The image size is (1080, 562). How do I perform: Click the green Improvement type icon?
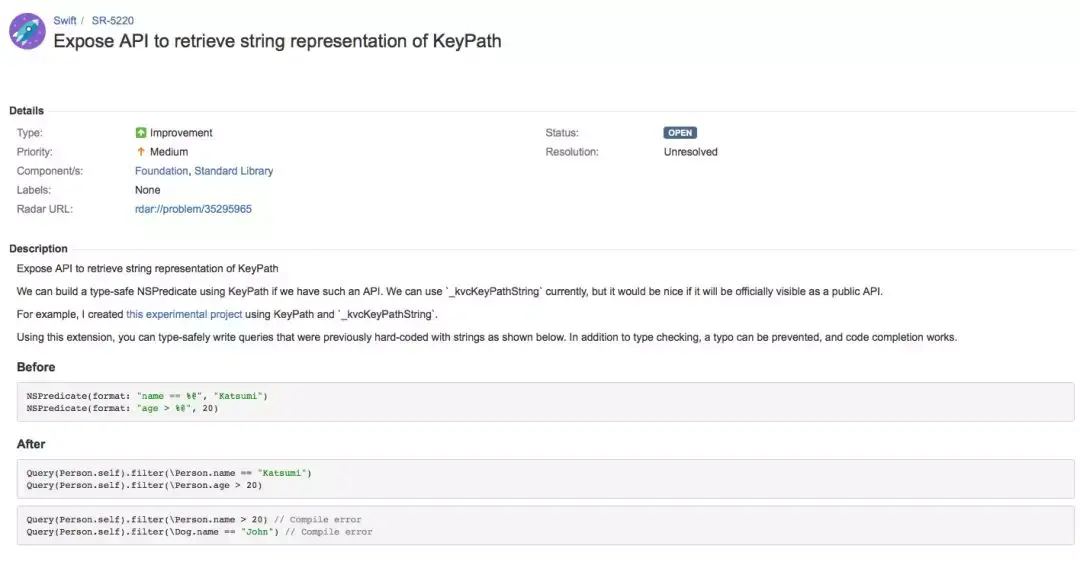[x=141, y=133]
